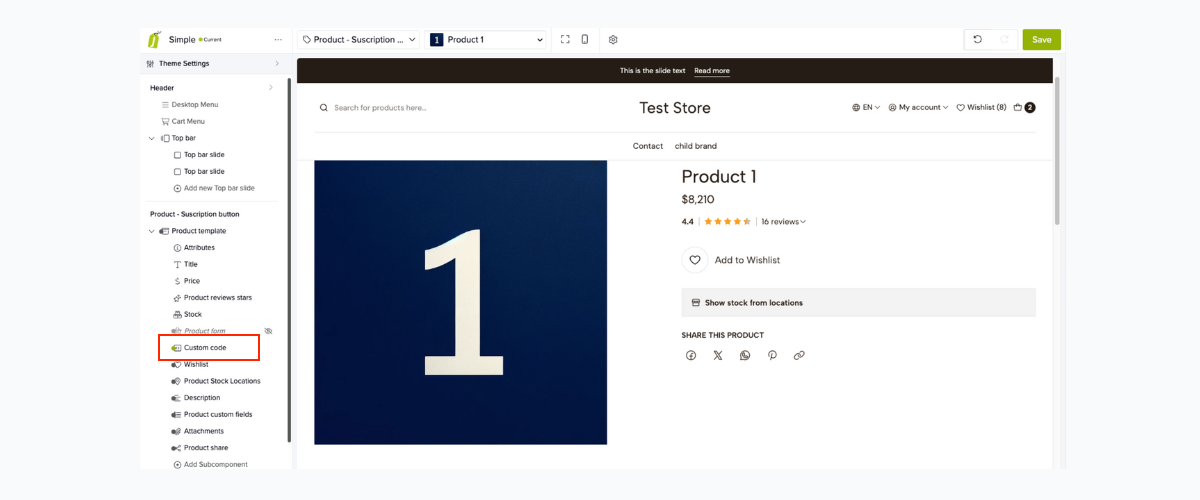Expand Theme Settings chevron
The height and width of the screenshot is (500, 1200).
pos(277,63)
